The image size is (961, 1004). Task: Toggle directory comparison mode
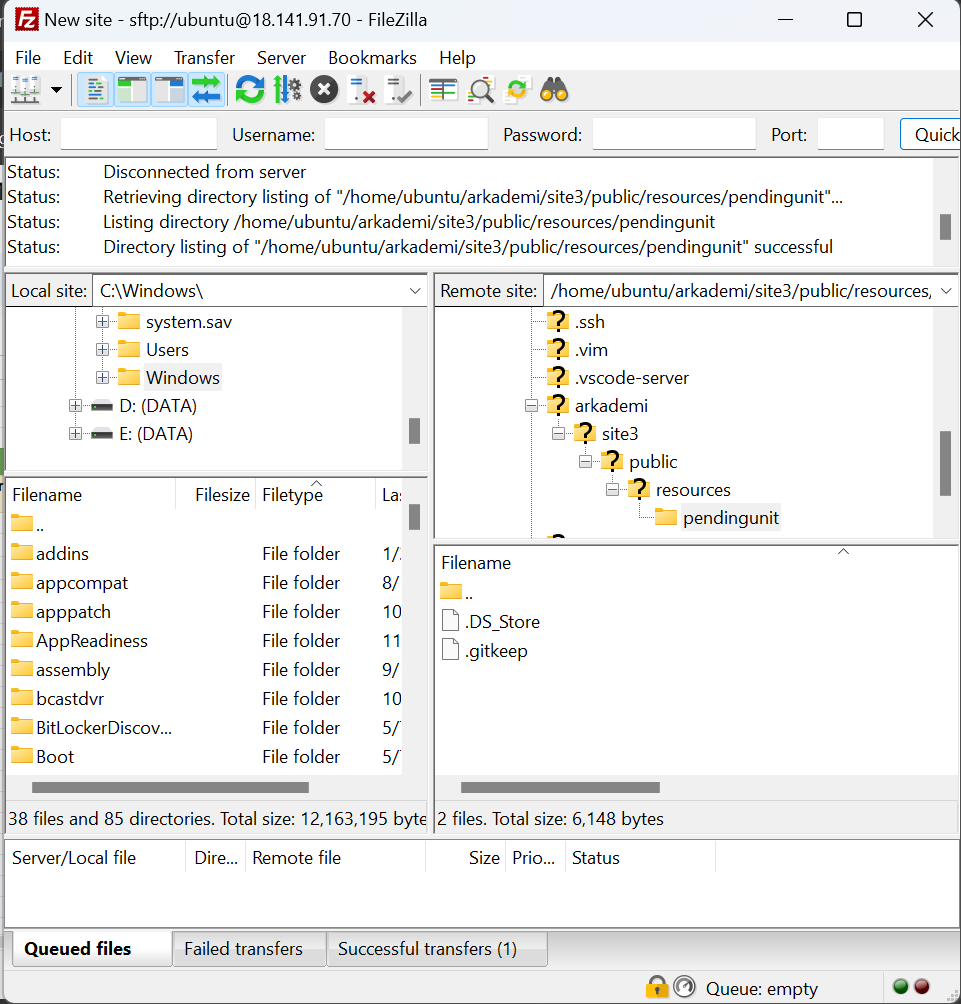click(442, 89)
